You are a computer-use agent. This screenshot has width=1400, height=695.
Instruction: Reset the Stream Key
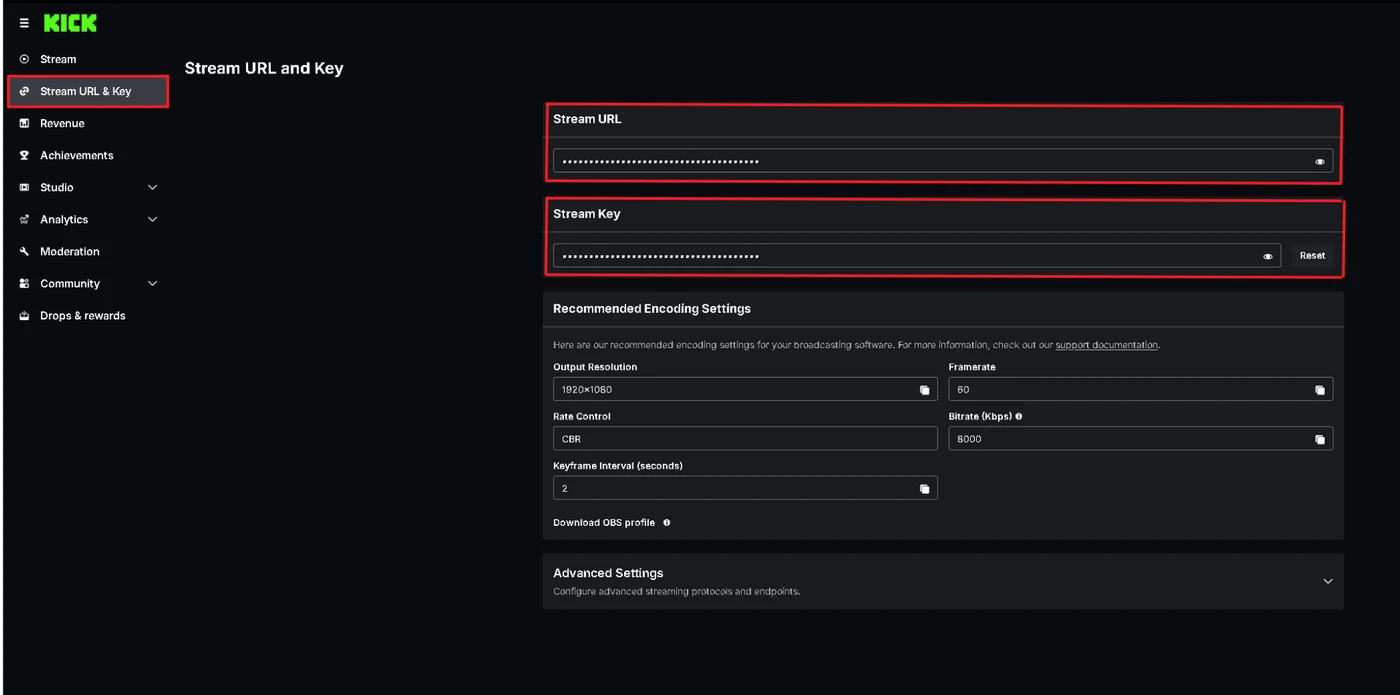(x=1312, y=255)
